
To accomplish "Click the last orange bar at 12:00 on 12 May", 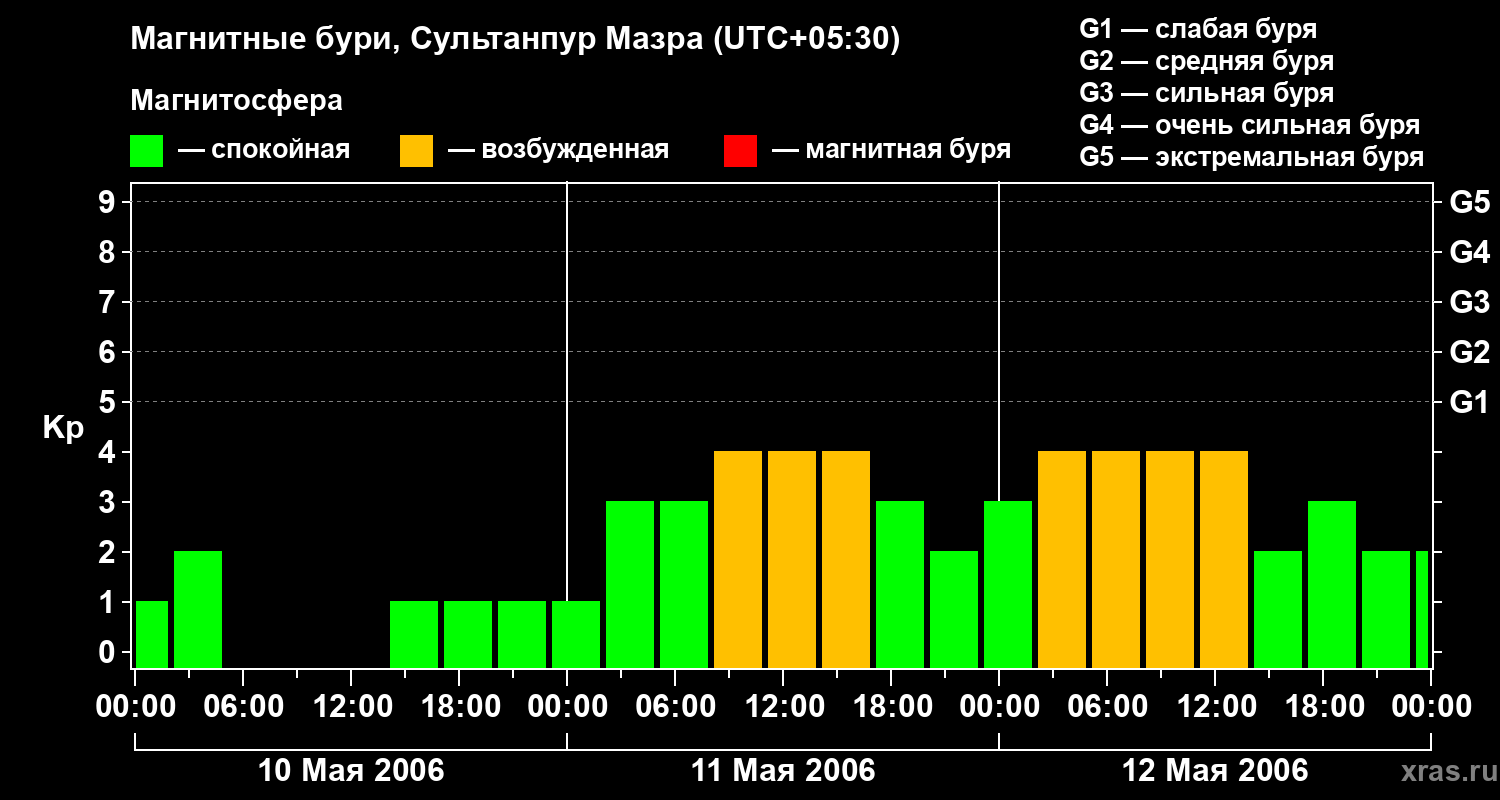I will 1224,559.
